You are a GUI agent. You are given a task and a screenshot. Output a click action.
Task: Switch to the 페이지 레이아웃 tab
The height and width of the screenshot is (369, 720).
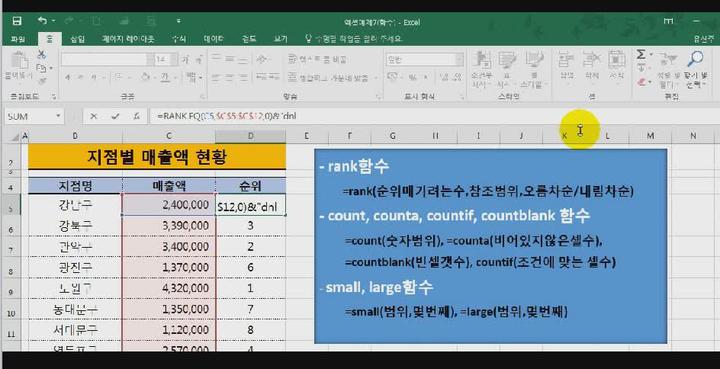tap(128, 39)
